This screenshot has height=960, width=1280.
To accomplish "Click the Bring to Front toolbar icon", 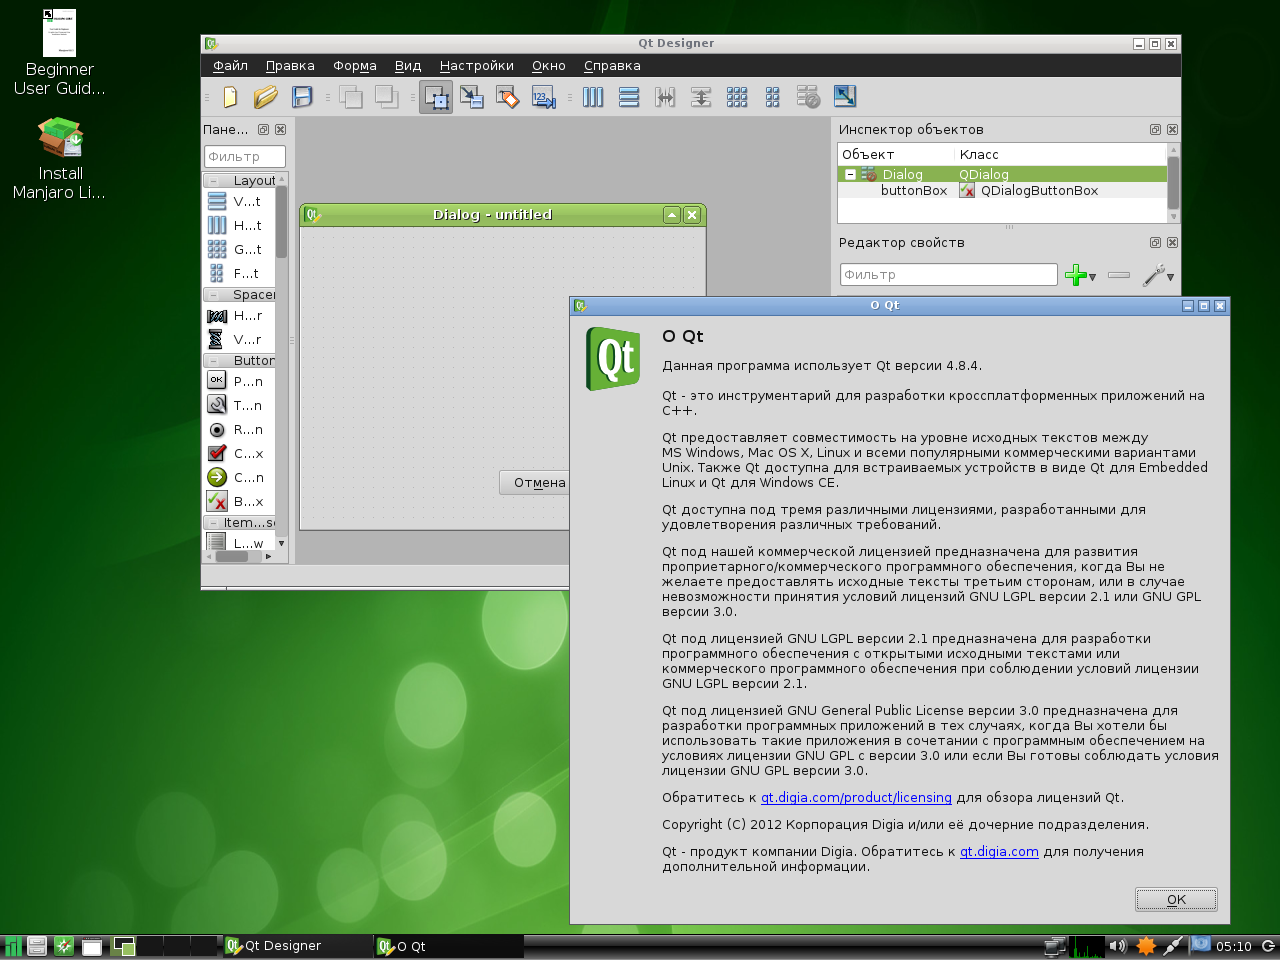I will click(x=386, y=97).
